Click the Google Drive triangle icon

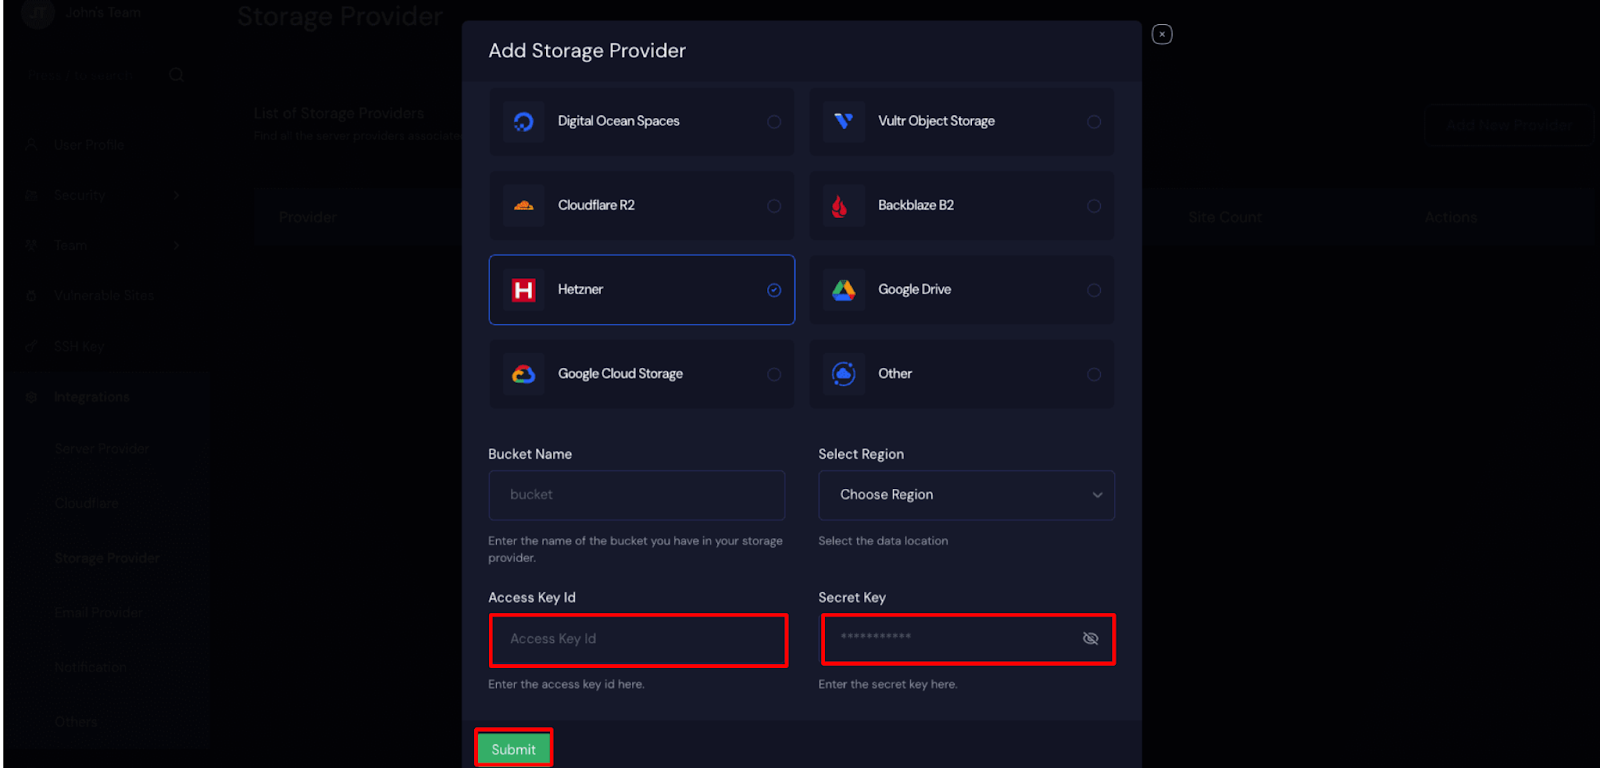click(x=843, y=290)
